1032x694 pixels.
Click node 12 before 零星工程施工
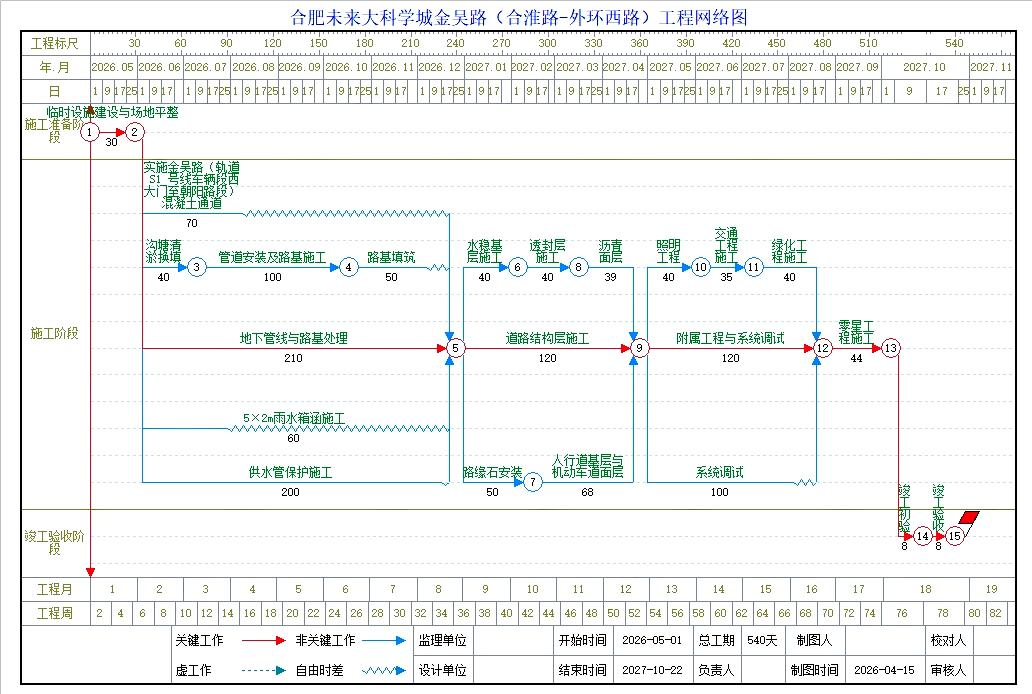(823, 348)
